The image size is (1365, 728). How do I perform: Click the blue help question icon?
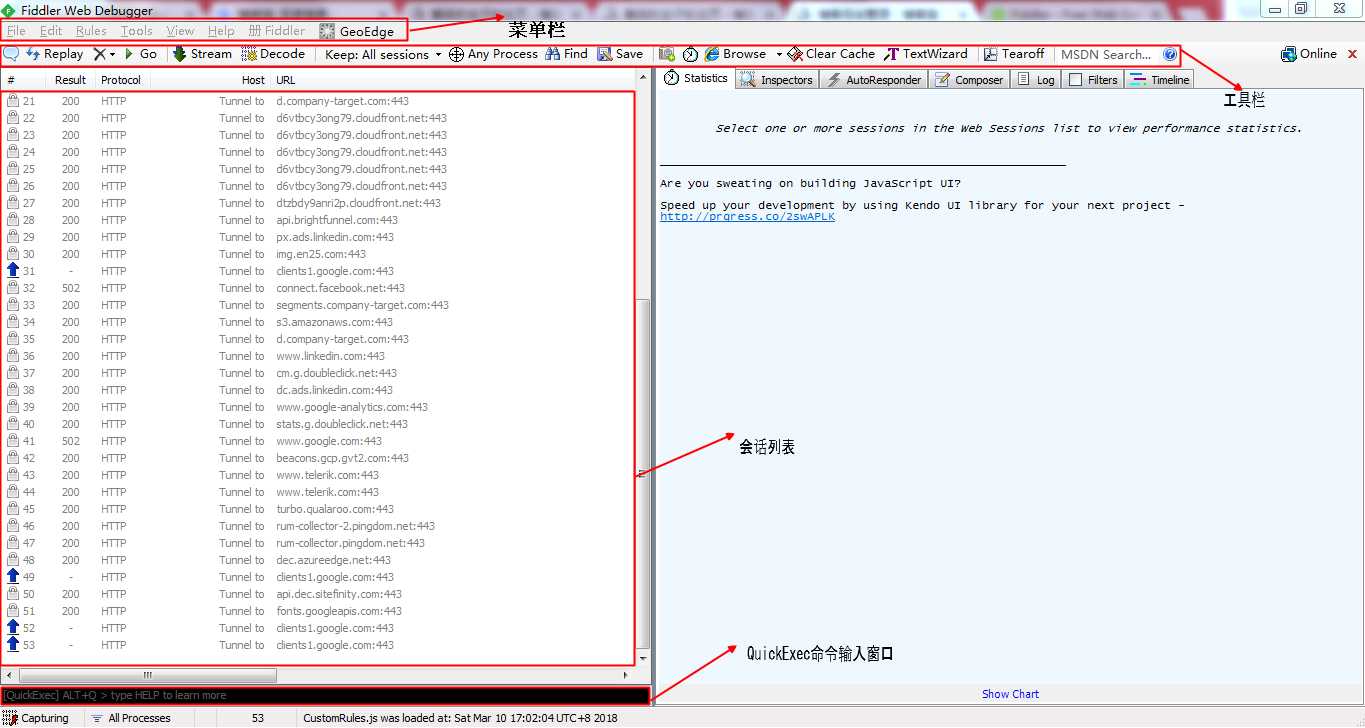coord(1170,55)
